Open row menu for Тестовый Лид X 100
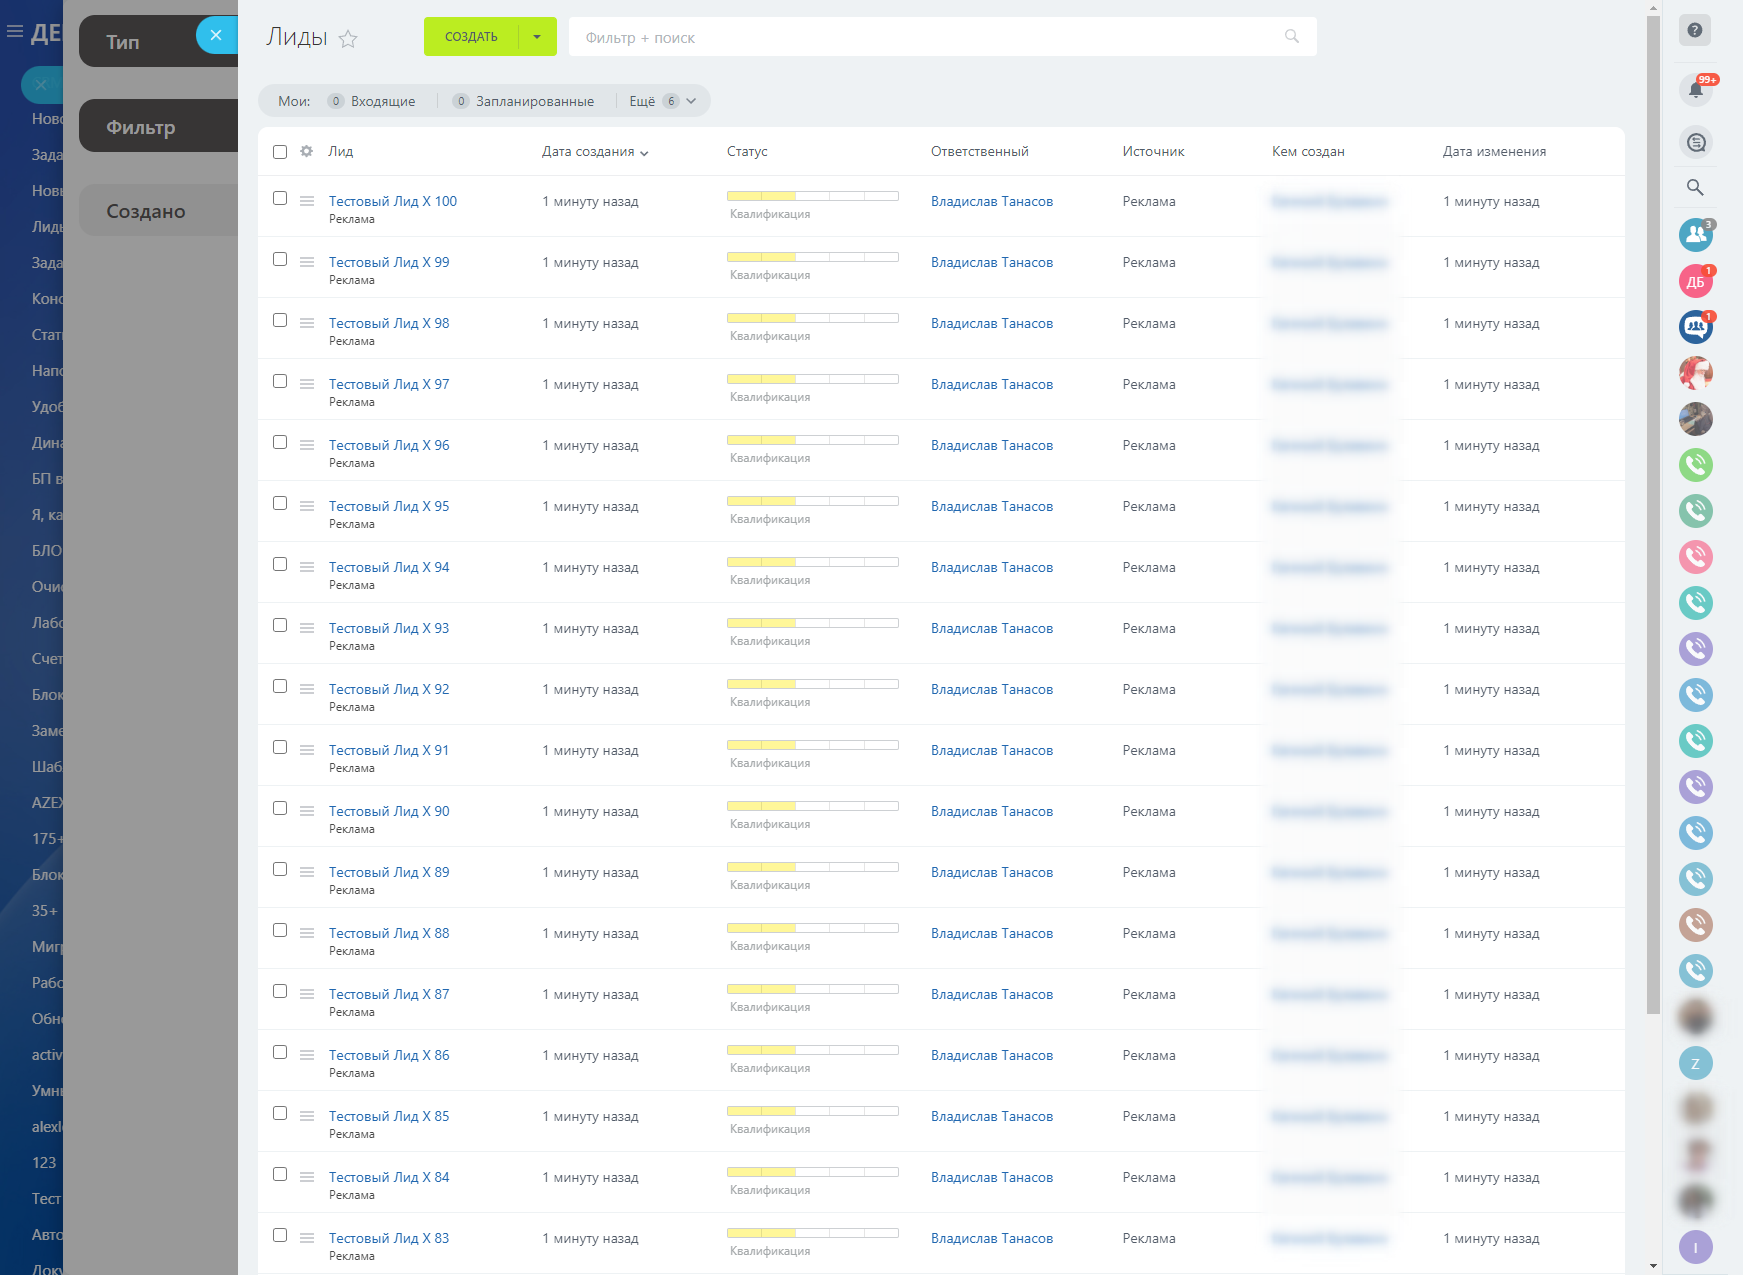 tap(307, 201)
